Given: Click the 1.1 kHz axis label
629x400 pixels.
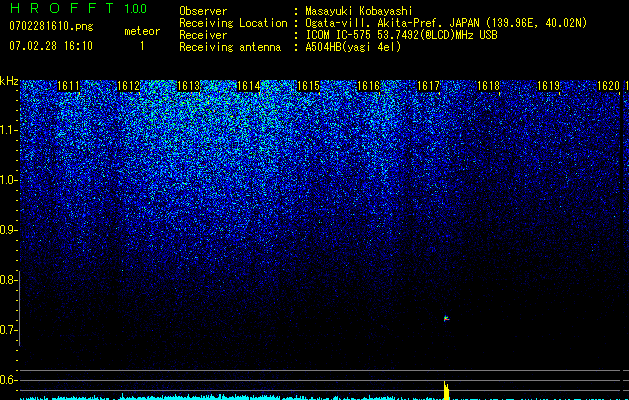Looking at the screenshot, I should [9, 130].
